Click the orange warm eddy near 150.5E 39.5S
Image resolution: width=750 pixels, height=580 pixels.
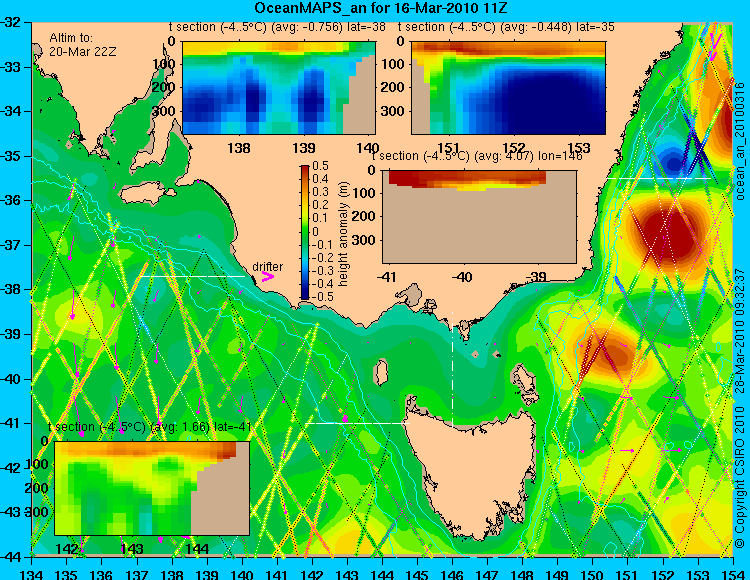(x=615, y=351)
